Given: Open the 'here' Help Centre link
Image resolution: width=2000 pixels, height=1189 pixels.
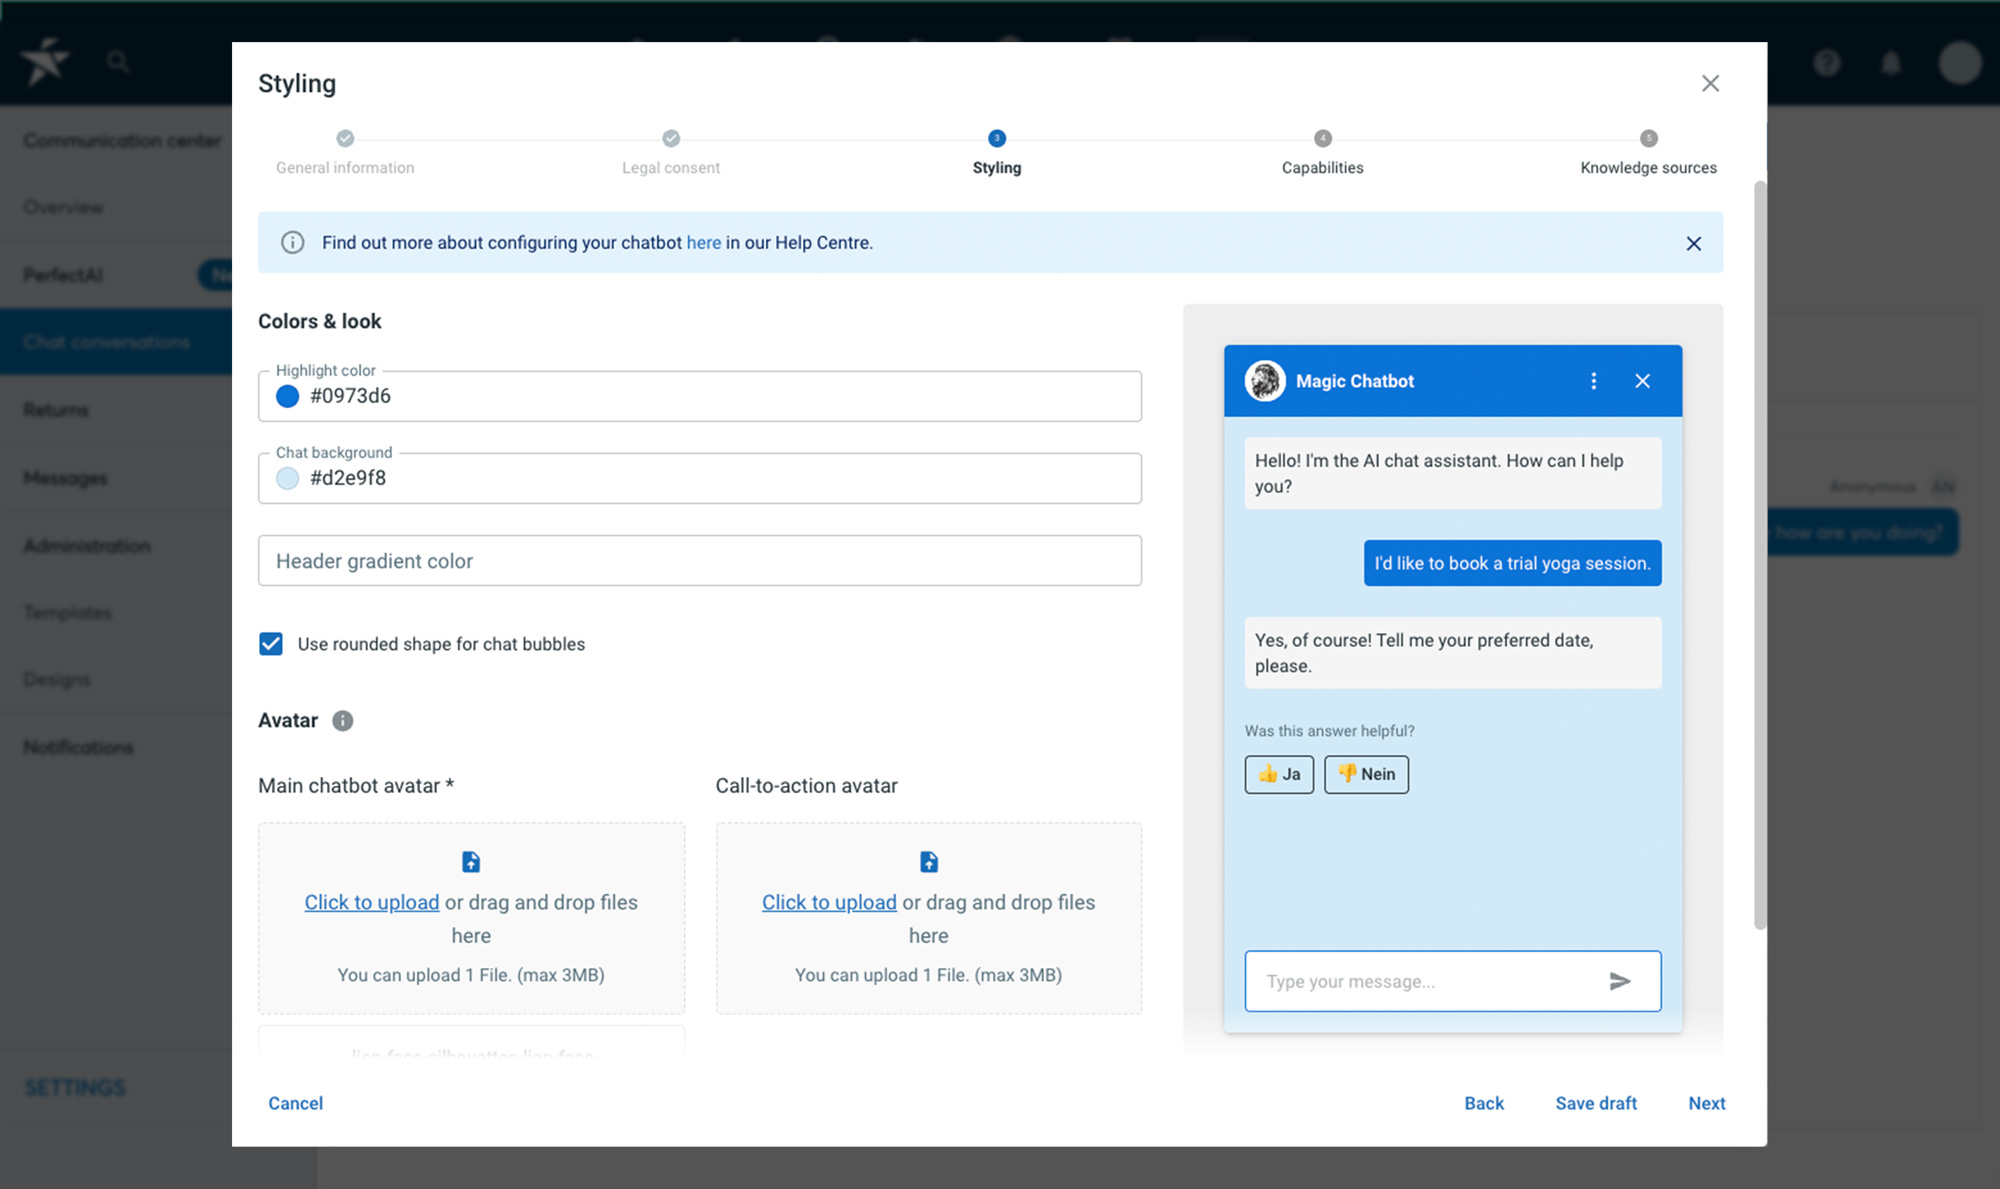Looking at the screenshot, I should click(704, 242).
